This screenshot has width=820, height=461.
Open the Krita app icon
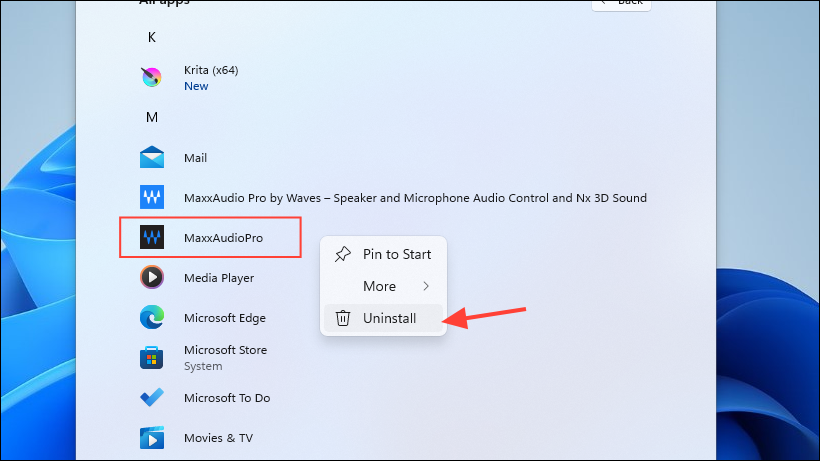152,77
